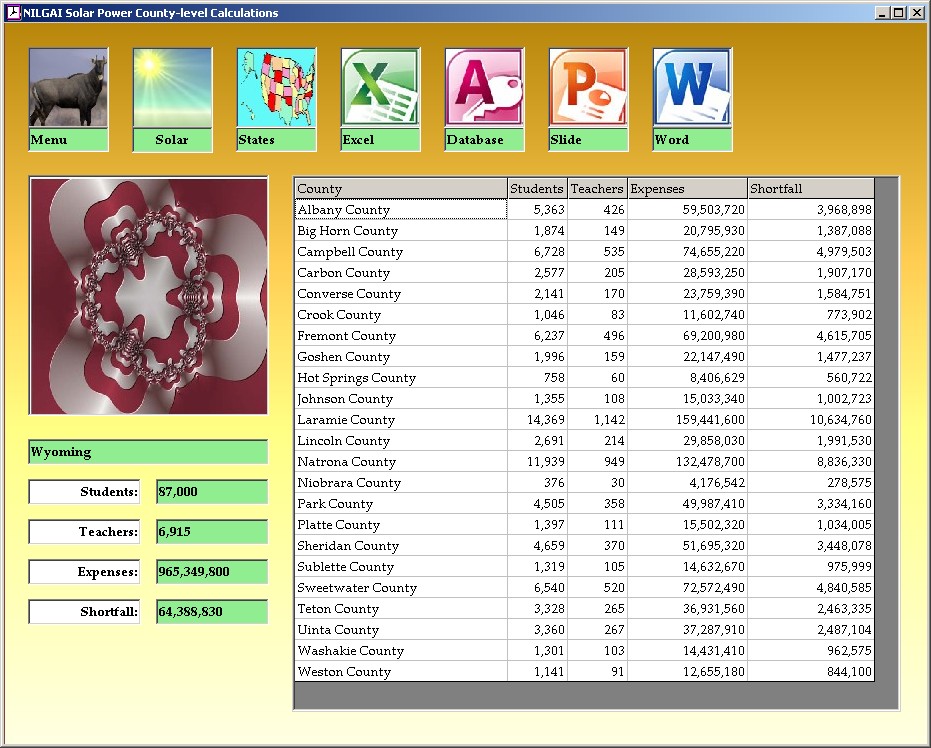The image size is (931, 748).
Task: Click the PowerPoint Slide icon
Action: tap(588, 88)
